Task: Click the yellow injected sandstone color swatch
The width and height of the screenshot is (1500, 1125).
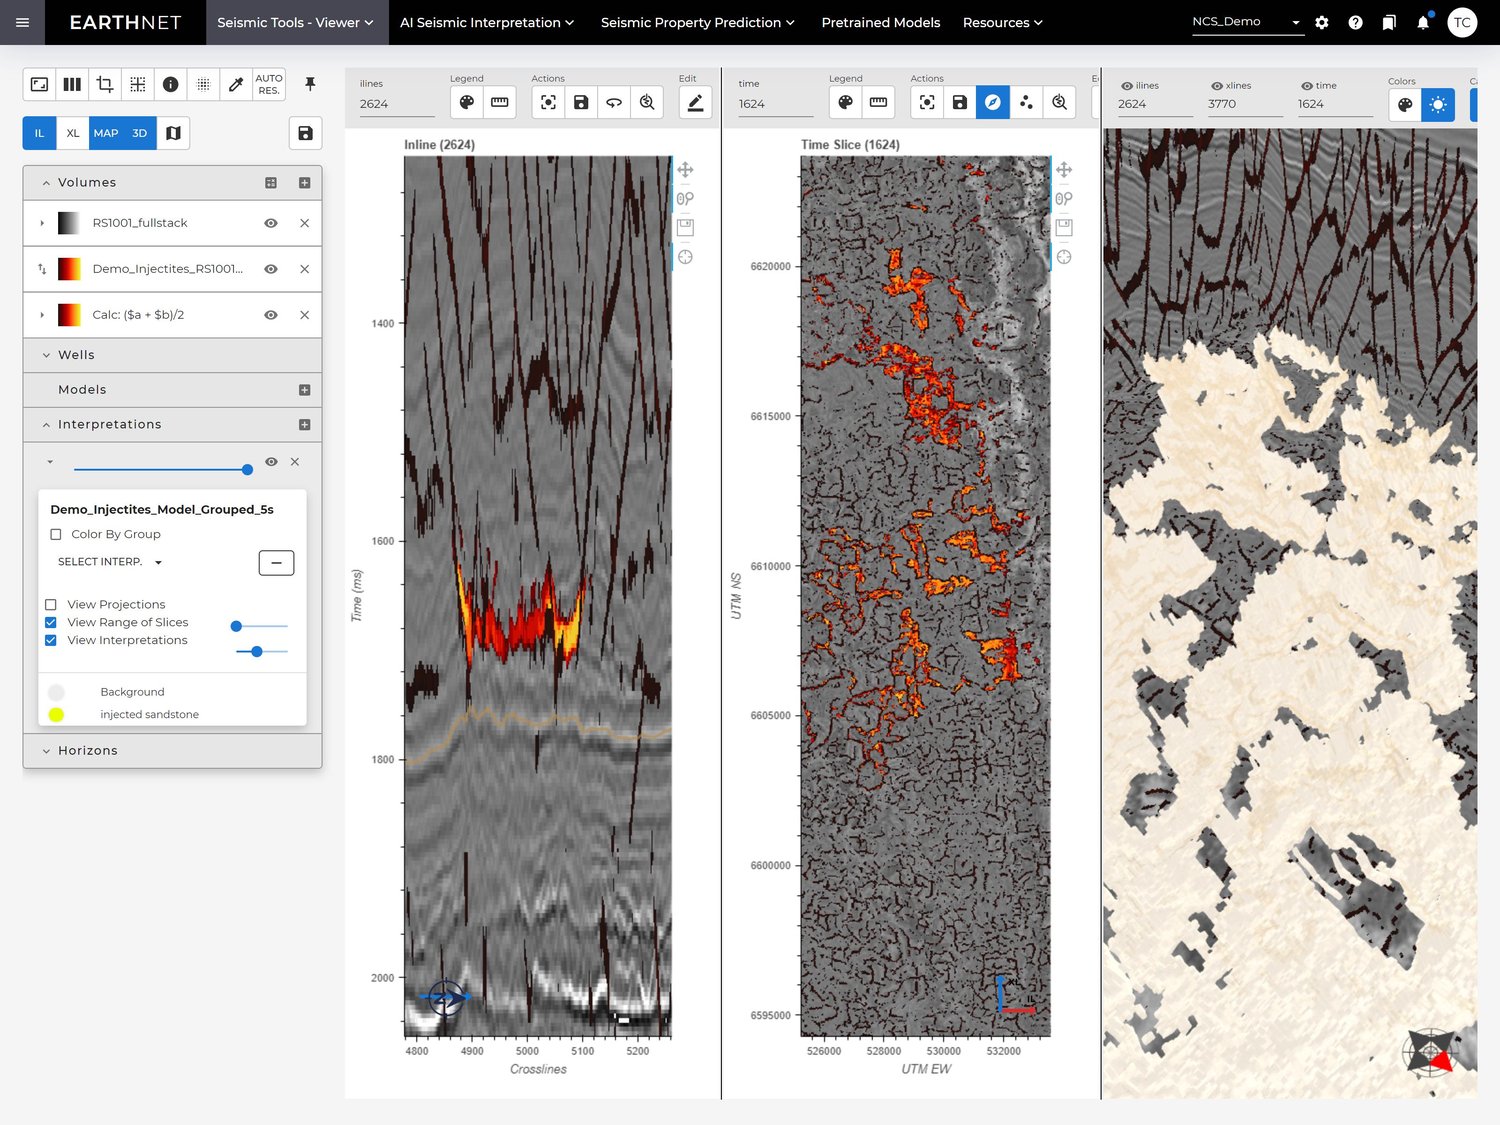Action: click(x=57, y=714)
